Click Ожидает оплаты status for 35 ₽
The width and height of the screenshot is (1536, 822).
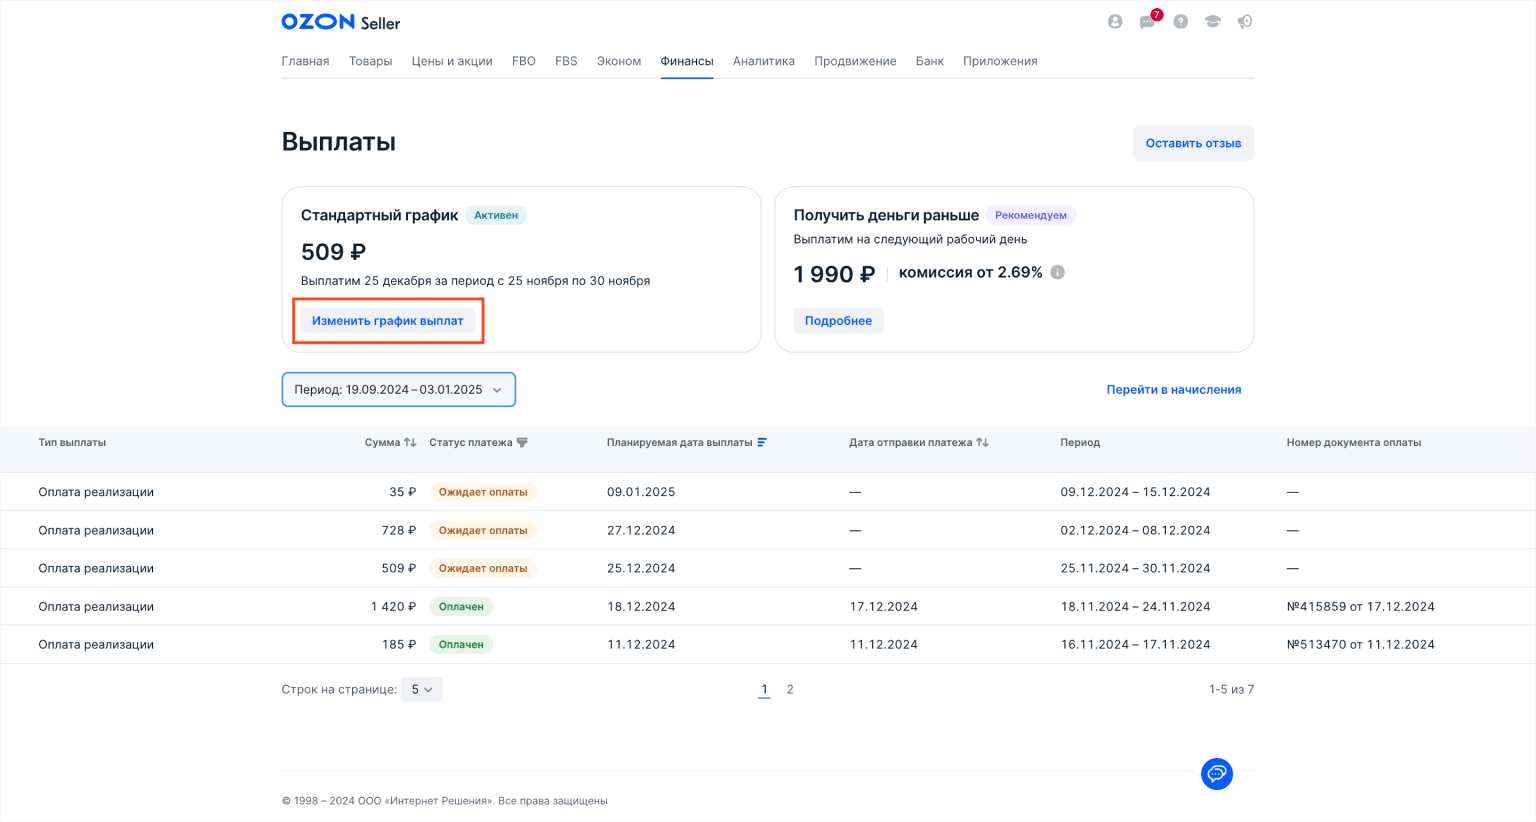point(483,492)
